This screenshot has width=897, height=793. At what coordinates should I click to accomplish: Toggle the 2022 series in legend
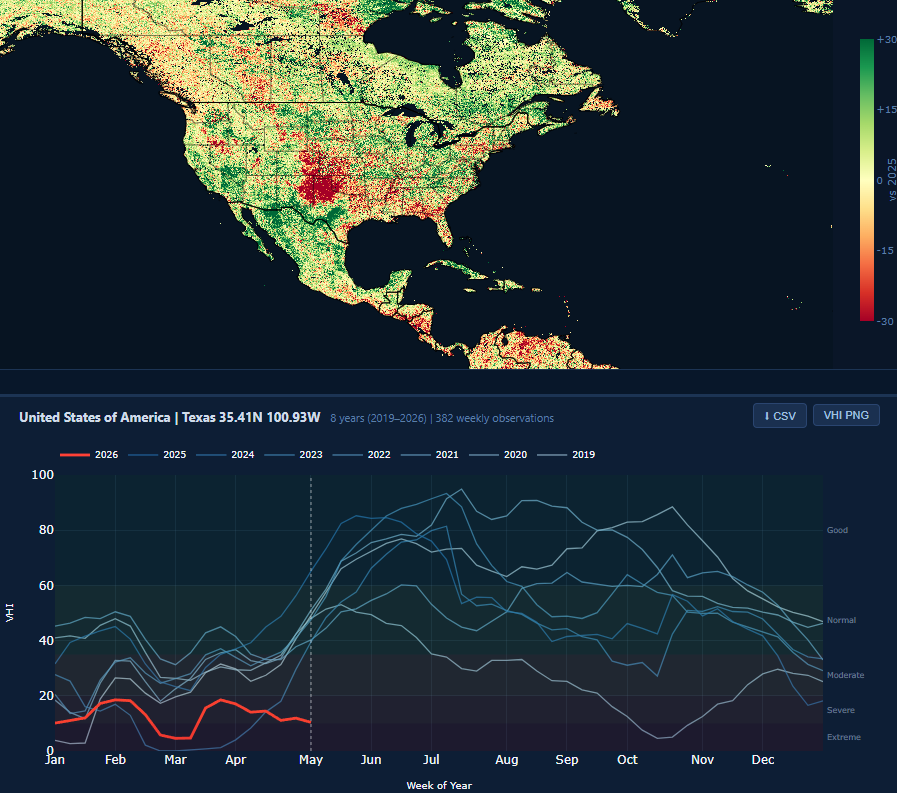[362, 454]
